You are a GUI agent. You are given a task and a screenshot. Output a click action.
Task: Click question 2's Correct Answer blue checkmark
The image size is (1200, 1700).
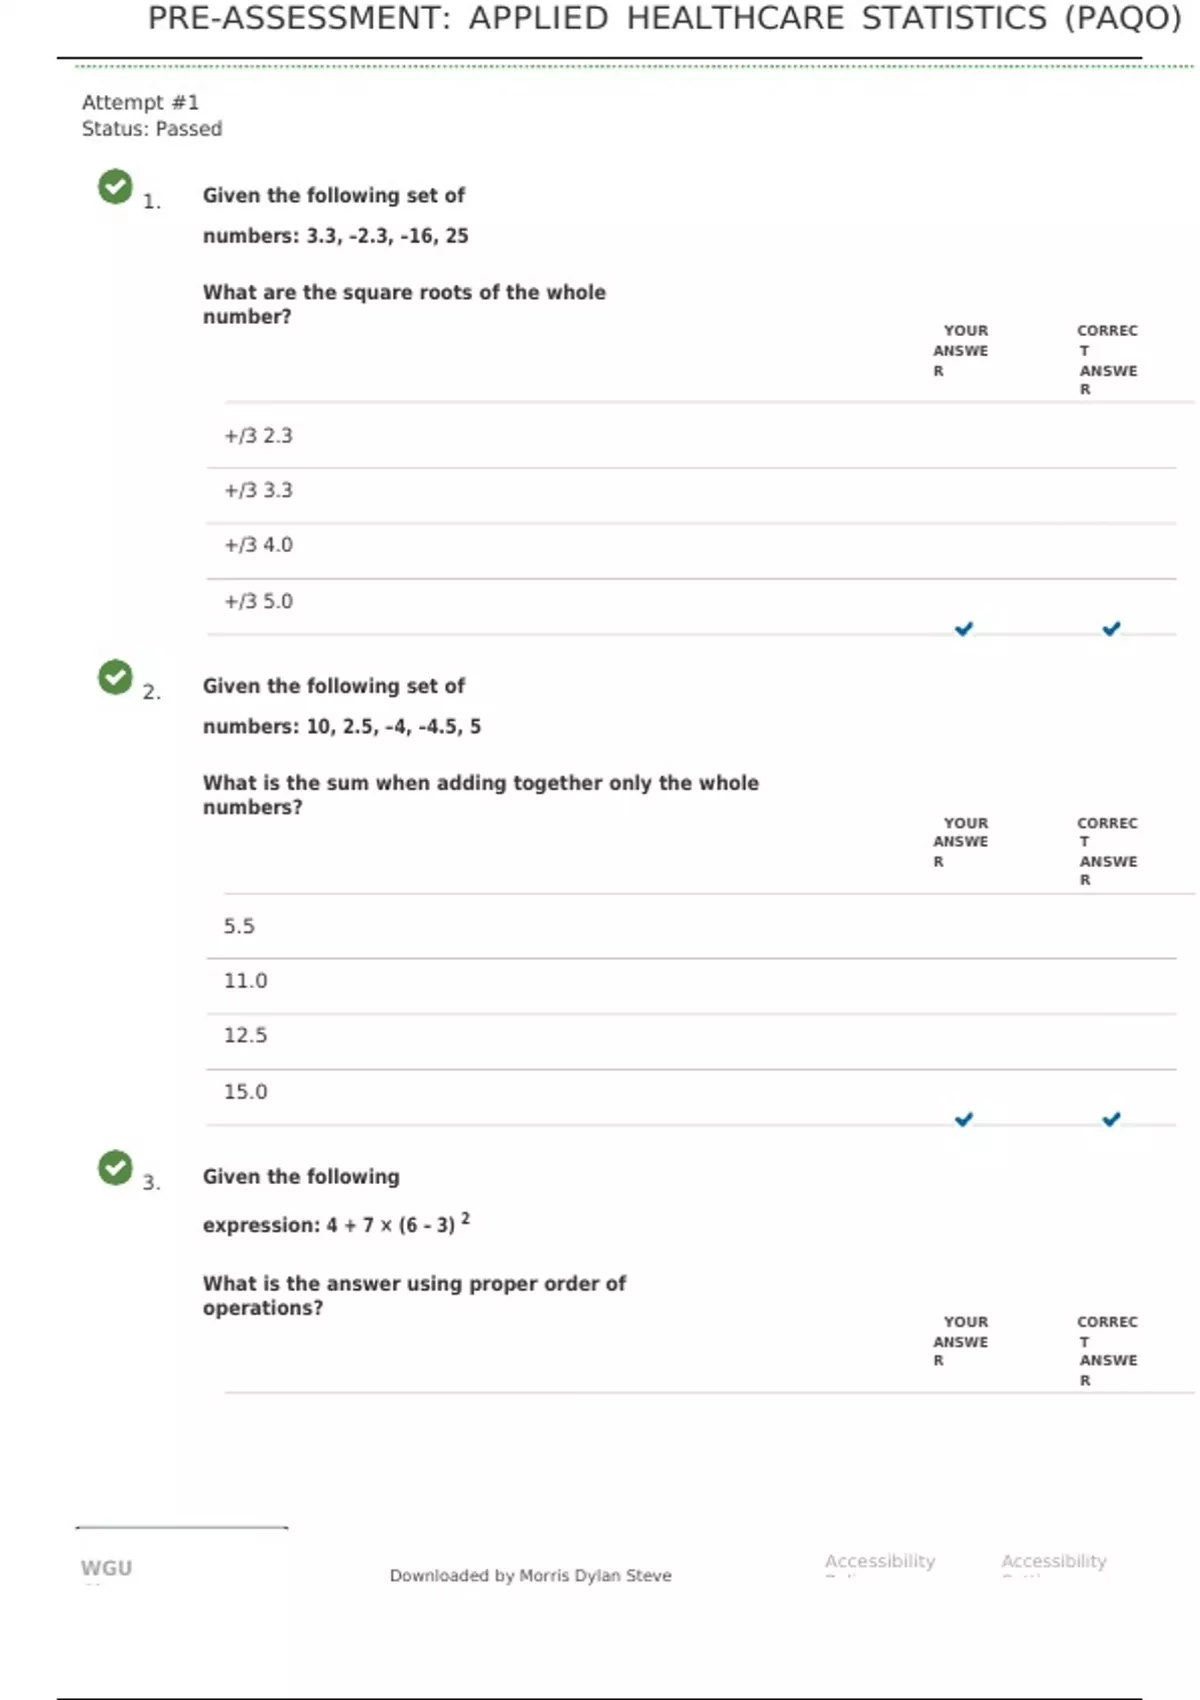1111,1119
